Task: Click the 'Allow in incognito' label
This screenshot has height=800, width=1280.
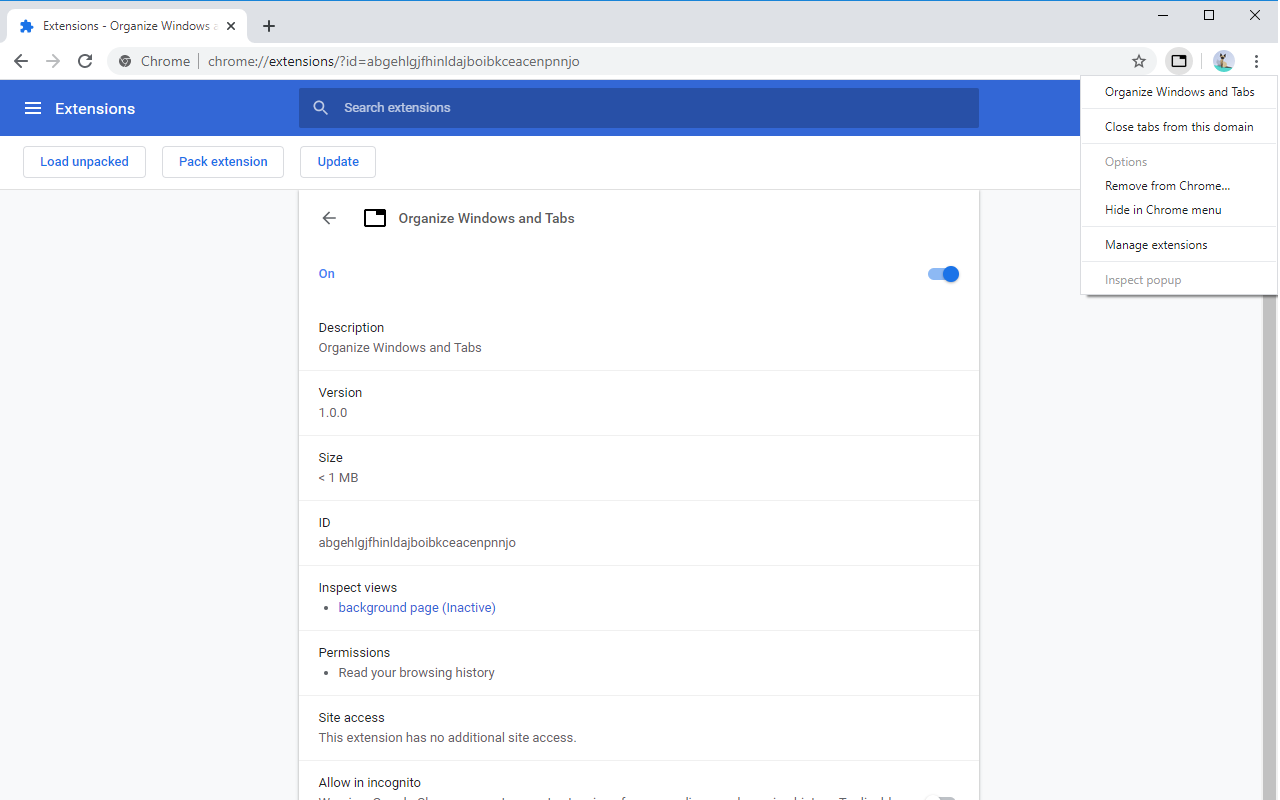Action: pos(370,783)
